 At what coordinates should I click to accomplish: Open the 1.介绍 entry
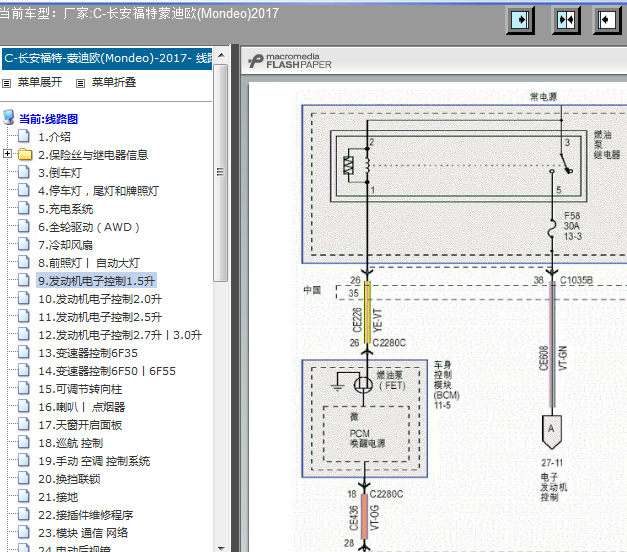[54, 137]
